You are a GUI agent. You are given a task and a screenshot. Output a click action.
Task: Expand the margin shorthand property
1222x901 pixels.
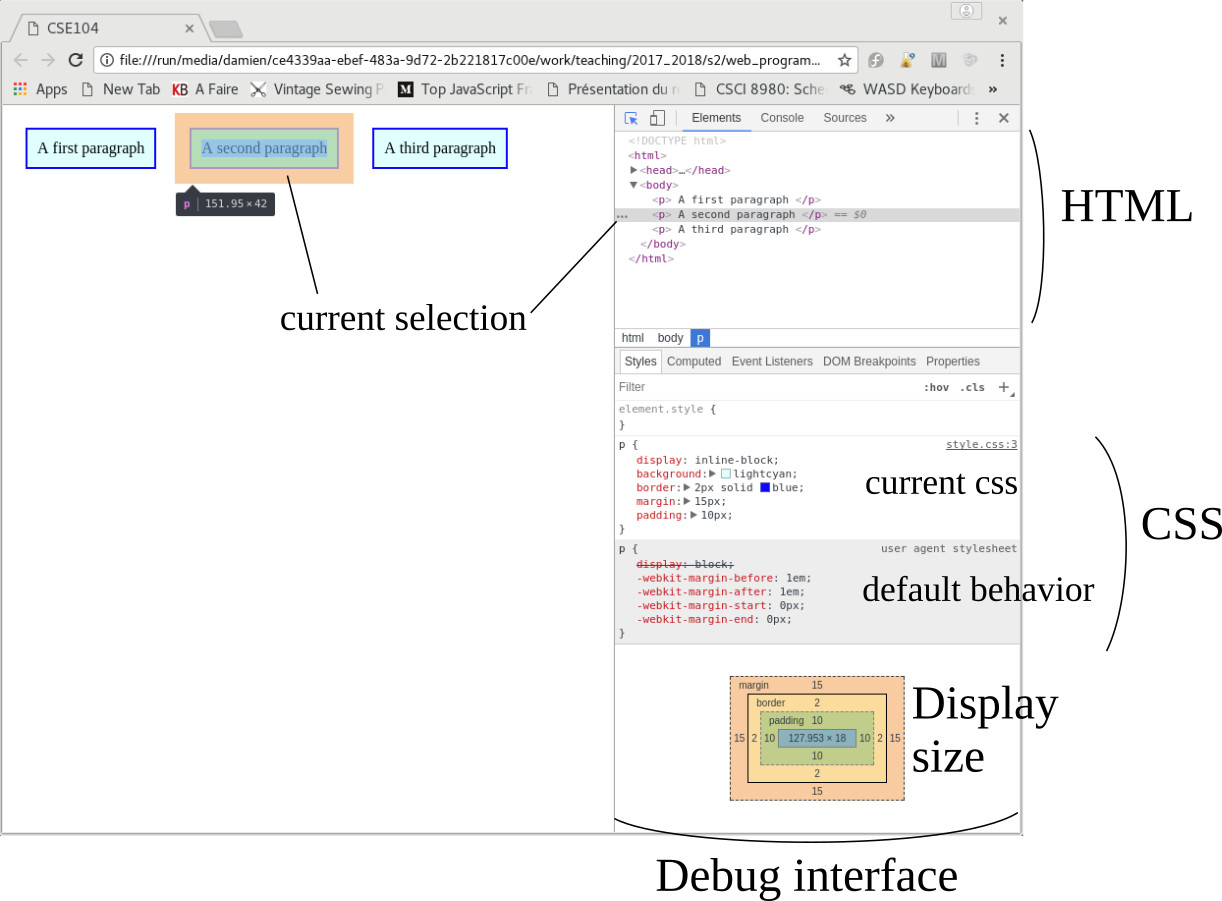[x=687, y=501]
